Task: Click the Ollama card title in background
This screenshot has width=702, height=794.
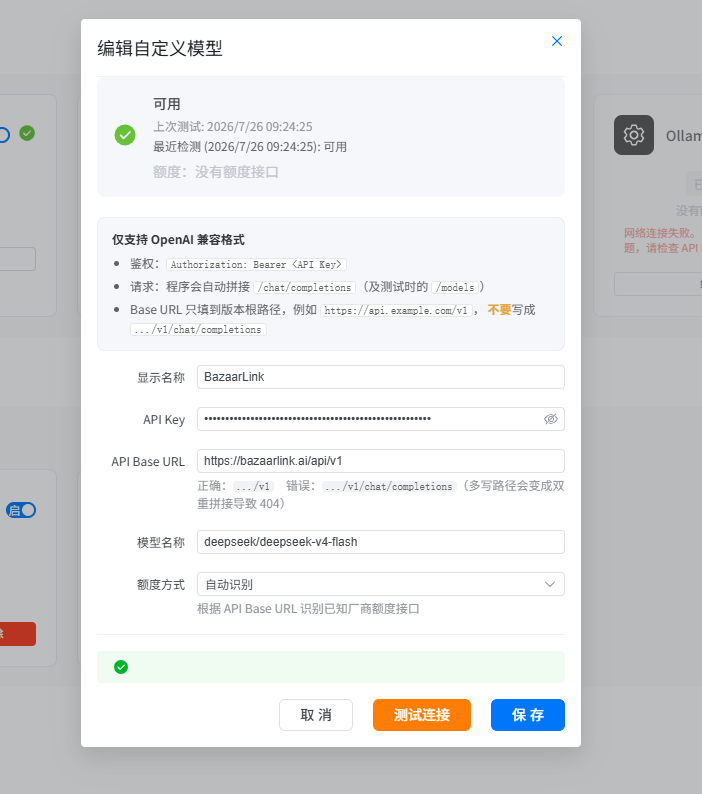Action: tap(684, 136)
